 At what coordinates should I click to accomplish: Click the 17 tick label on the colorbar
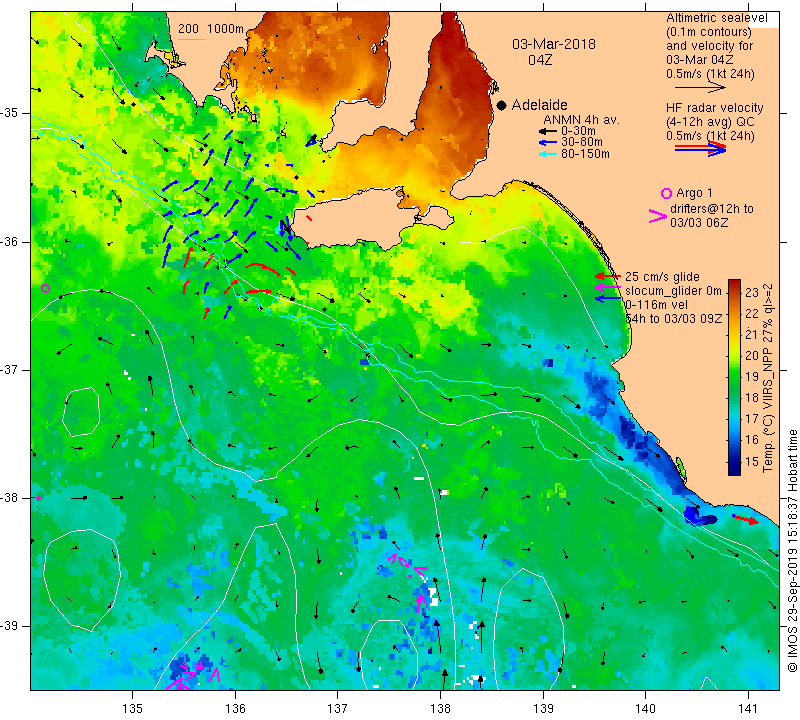pyautogui.click(x=752, y=419)
